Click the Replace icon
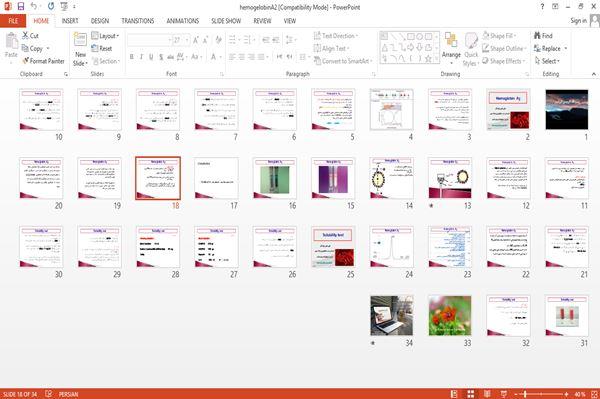 tap(538, 48)
